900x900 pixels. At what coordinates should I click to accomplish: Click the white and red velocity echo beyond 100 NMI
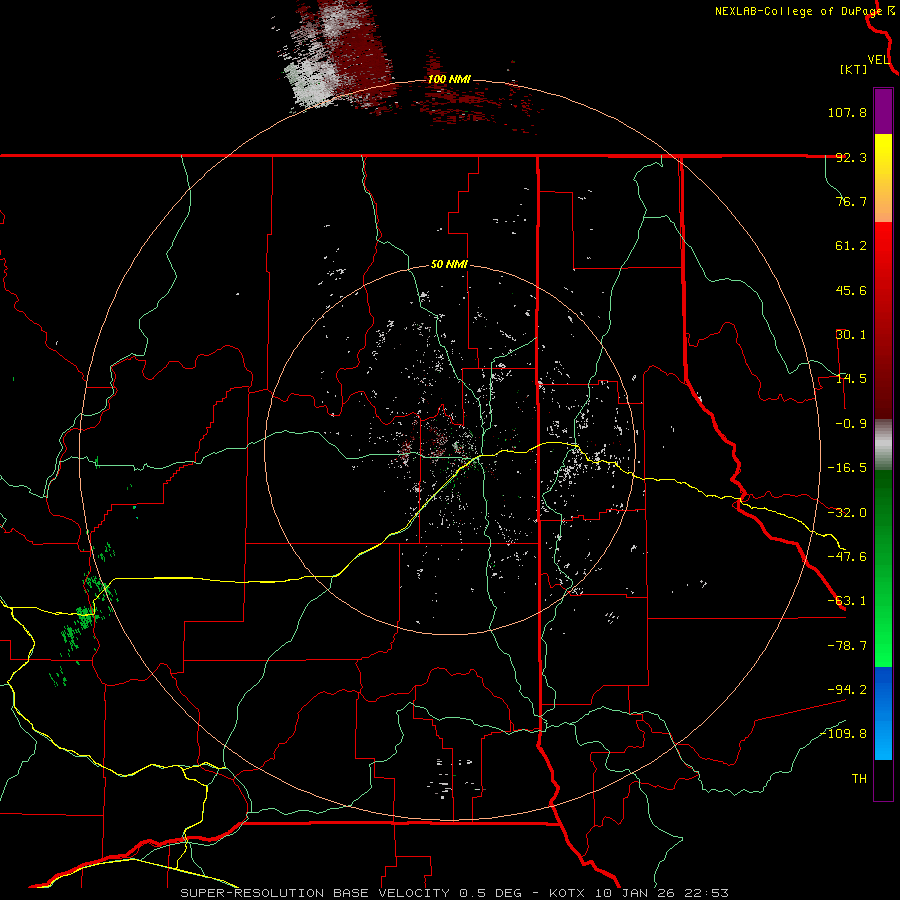coord(339,57)
